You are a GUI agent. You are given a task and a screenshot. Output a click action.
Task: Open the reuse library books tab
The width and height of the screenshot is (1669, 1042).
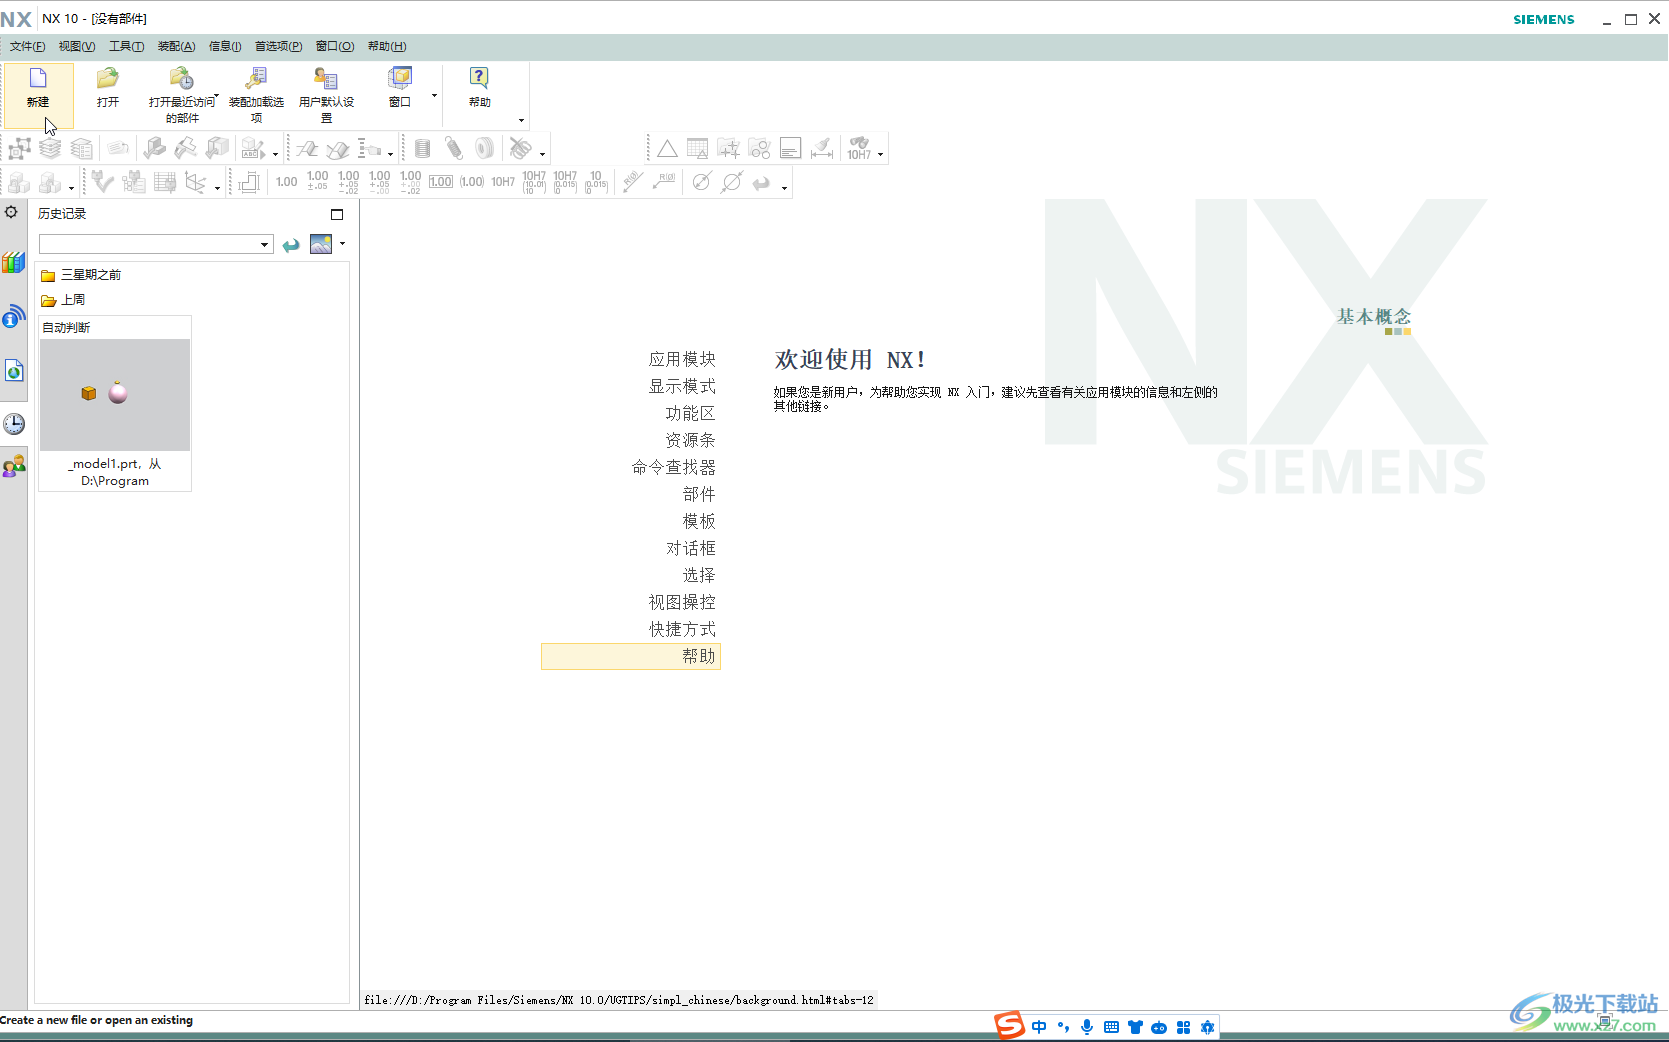pyautogui.click(x=13, y=263)
